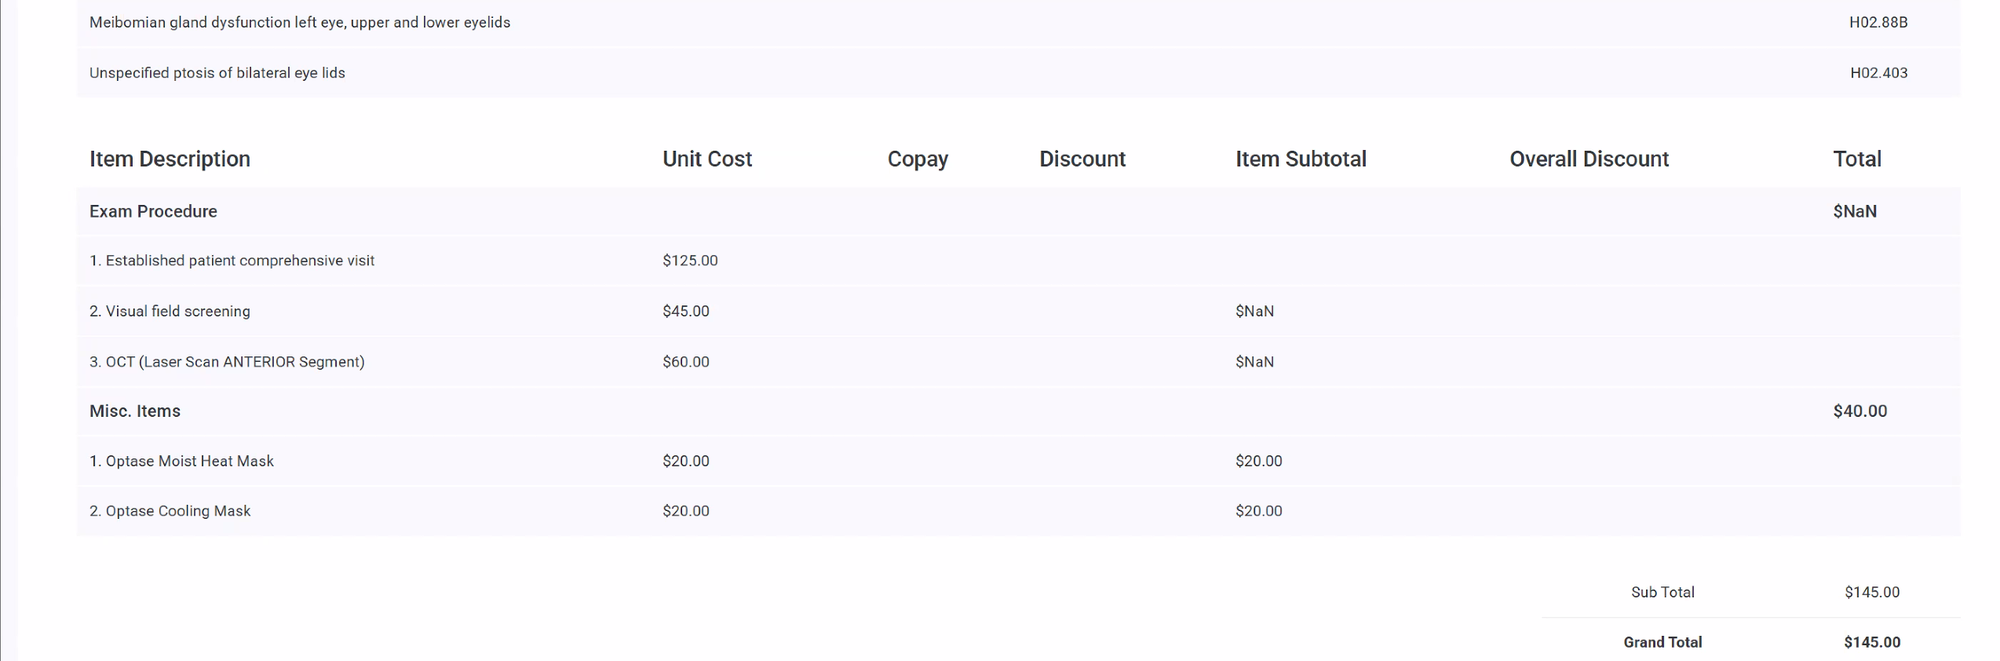The height and width of the screenshot is (661, 2000).
Task: Click the Optase Cooling Mask item
Action: click(170, 511)
